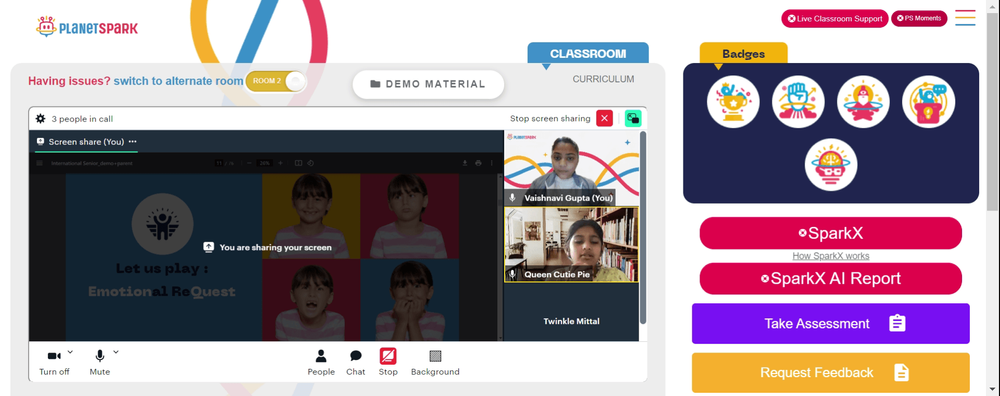Screen dimensions: 1000x396
Task: Click the red stop screen sharing X icon
Action: (x=604, y=119)
